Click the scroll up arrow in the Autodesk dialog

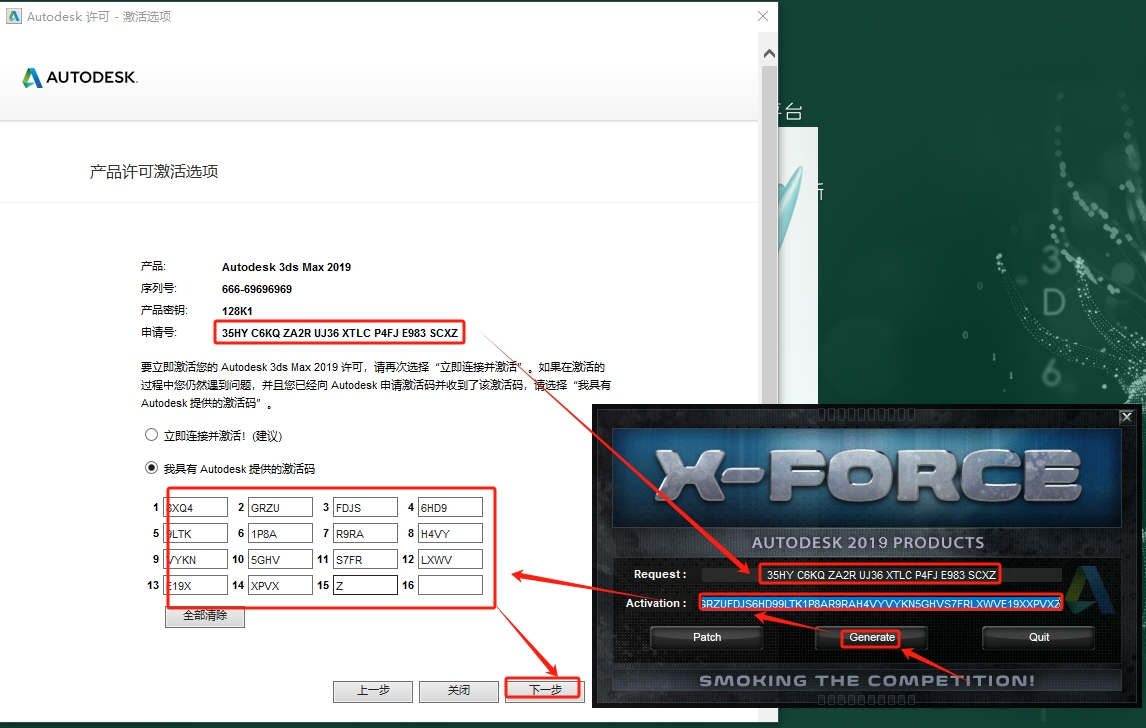point(769,53)
